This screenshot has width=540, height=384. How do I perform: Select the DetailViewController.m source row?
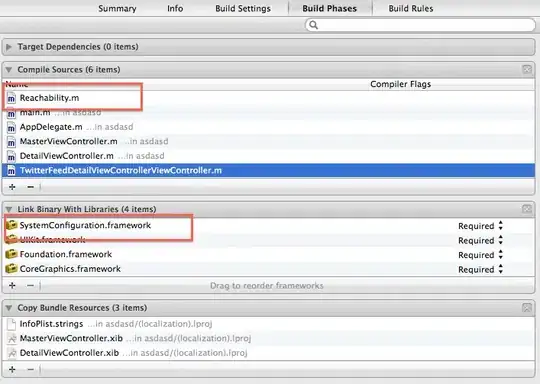(x=269, y=156)
